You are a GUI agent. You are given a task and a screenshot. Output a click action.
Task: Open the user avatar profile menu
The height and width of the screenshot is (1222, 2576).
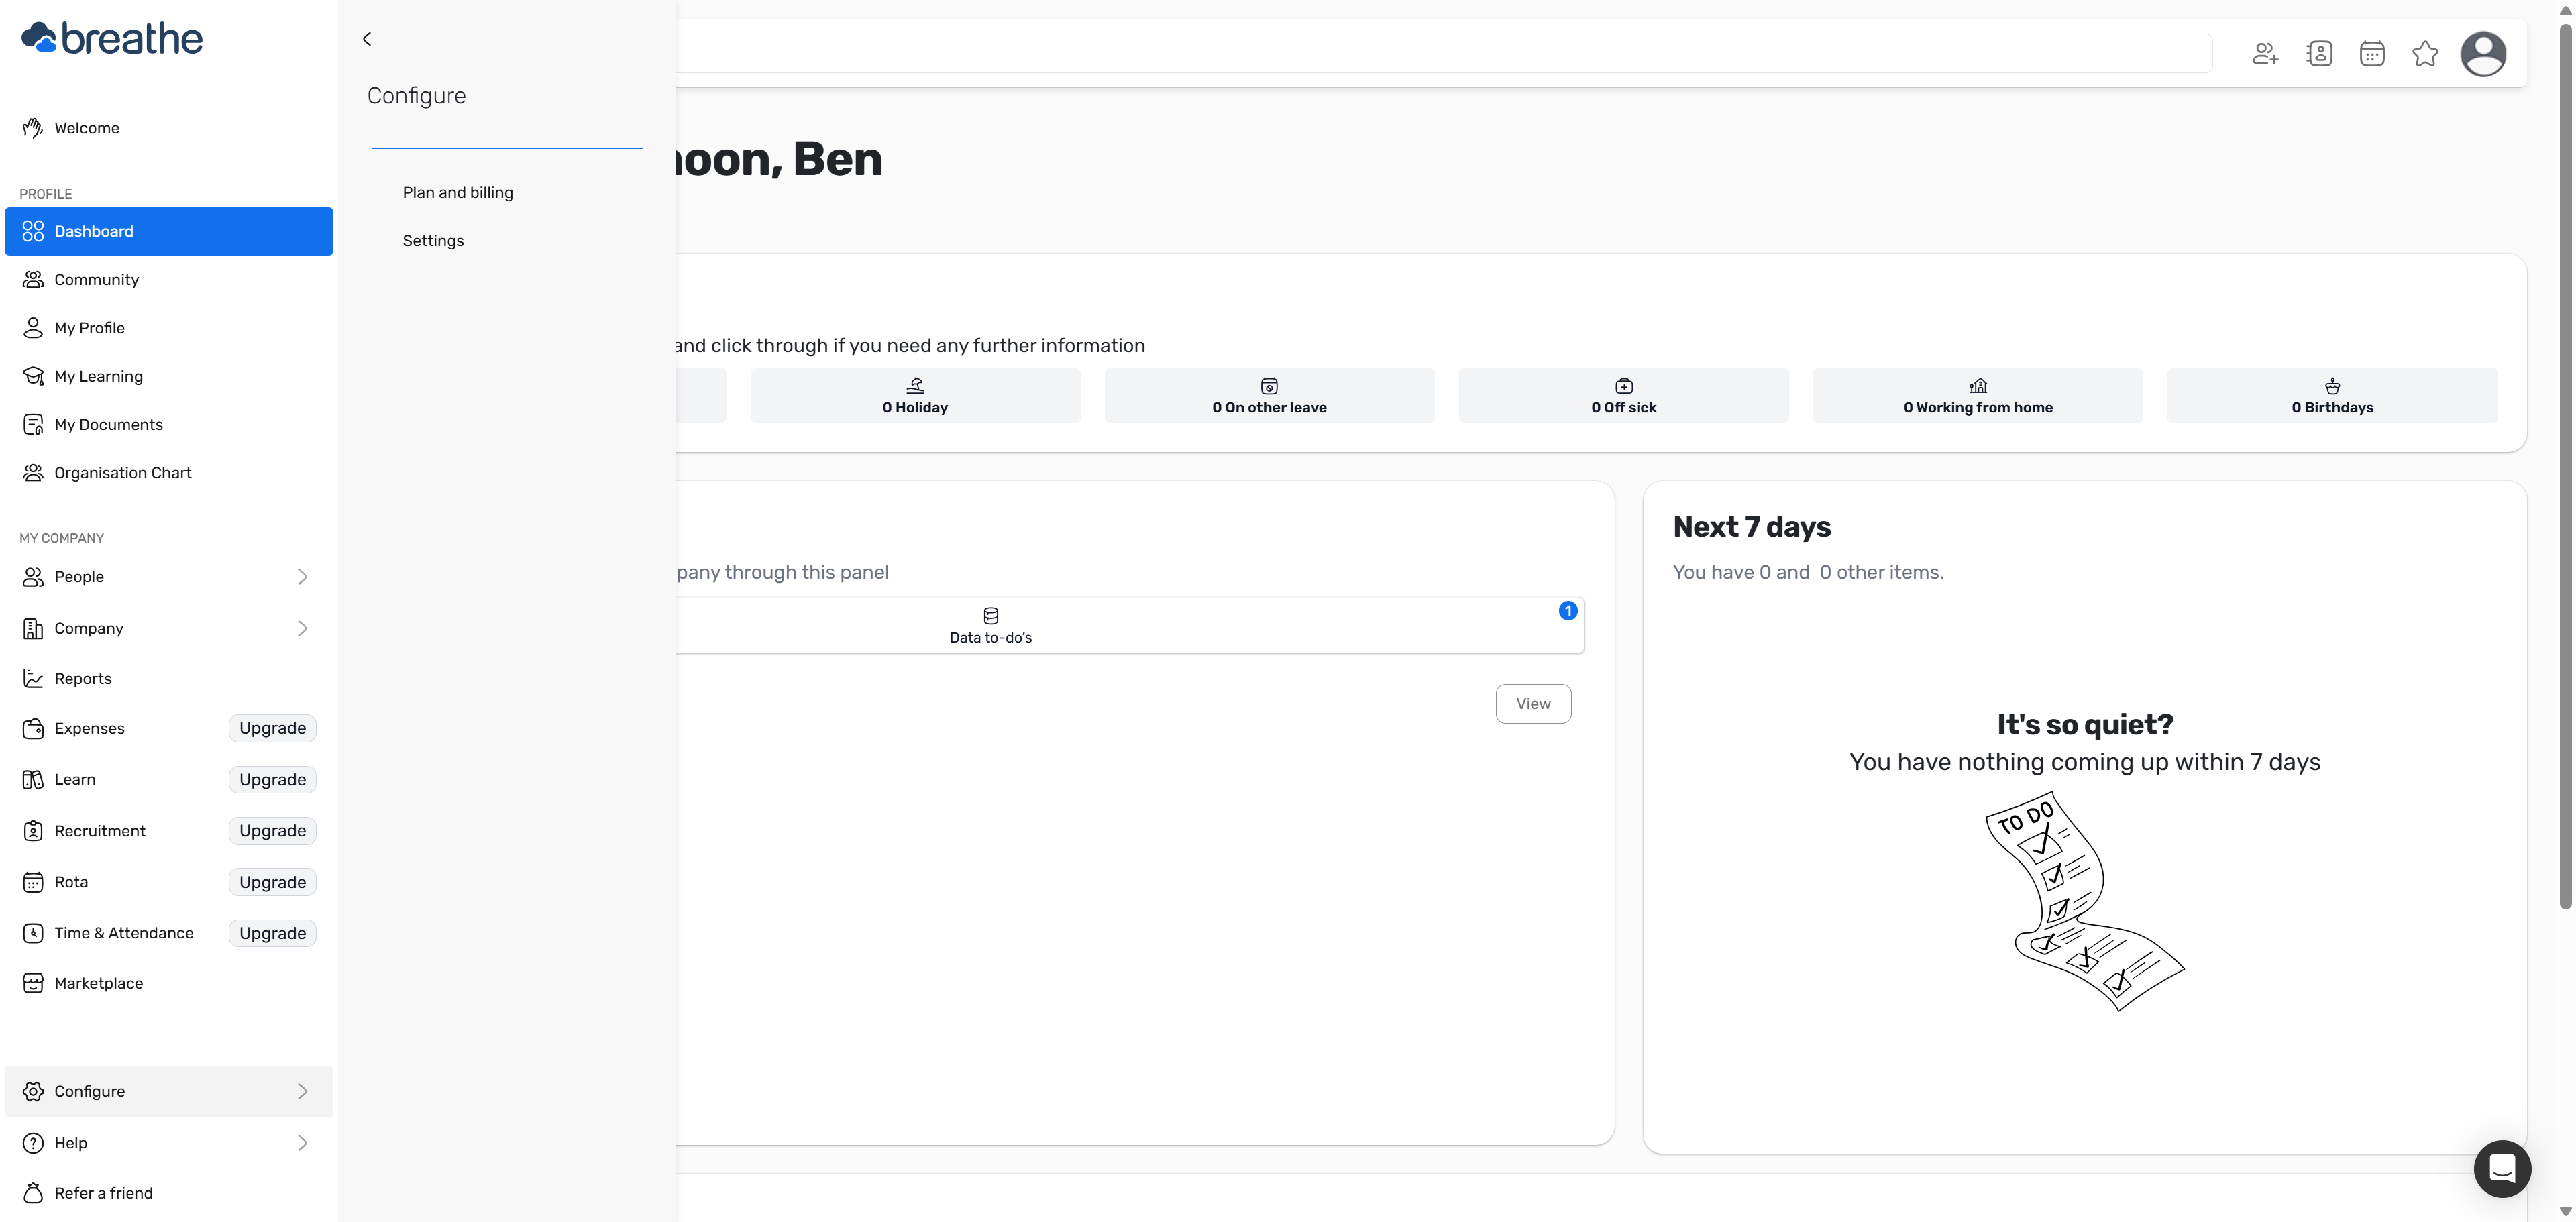point(2483,54)
